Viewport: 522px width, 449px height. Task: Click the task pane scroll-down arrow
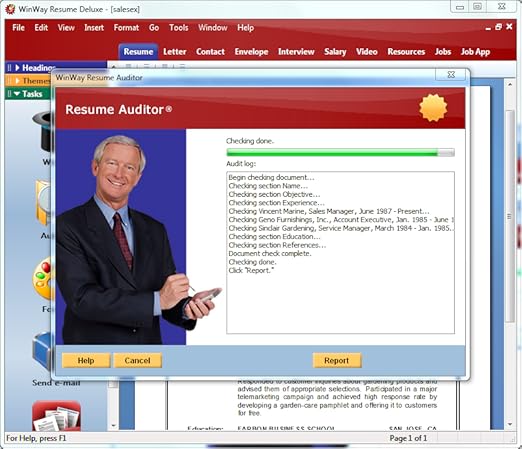[x=113, y=425]
